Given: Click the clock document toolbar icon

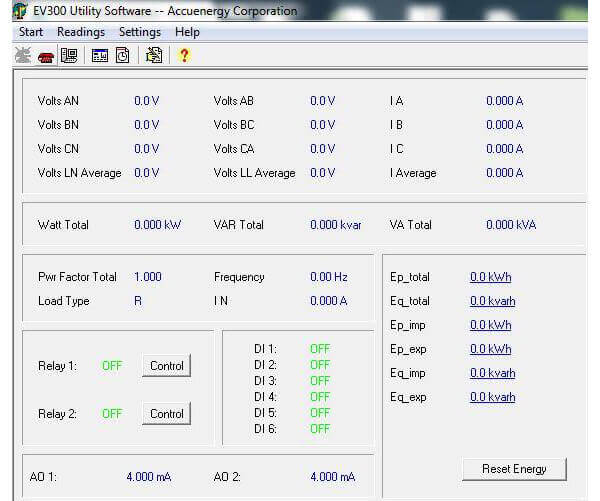Looking at the screenshot, I should pyautogui.click(x=122, y=56).
